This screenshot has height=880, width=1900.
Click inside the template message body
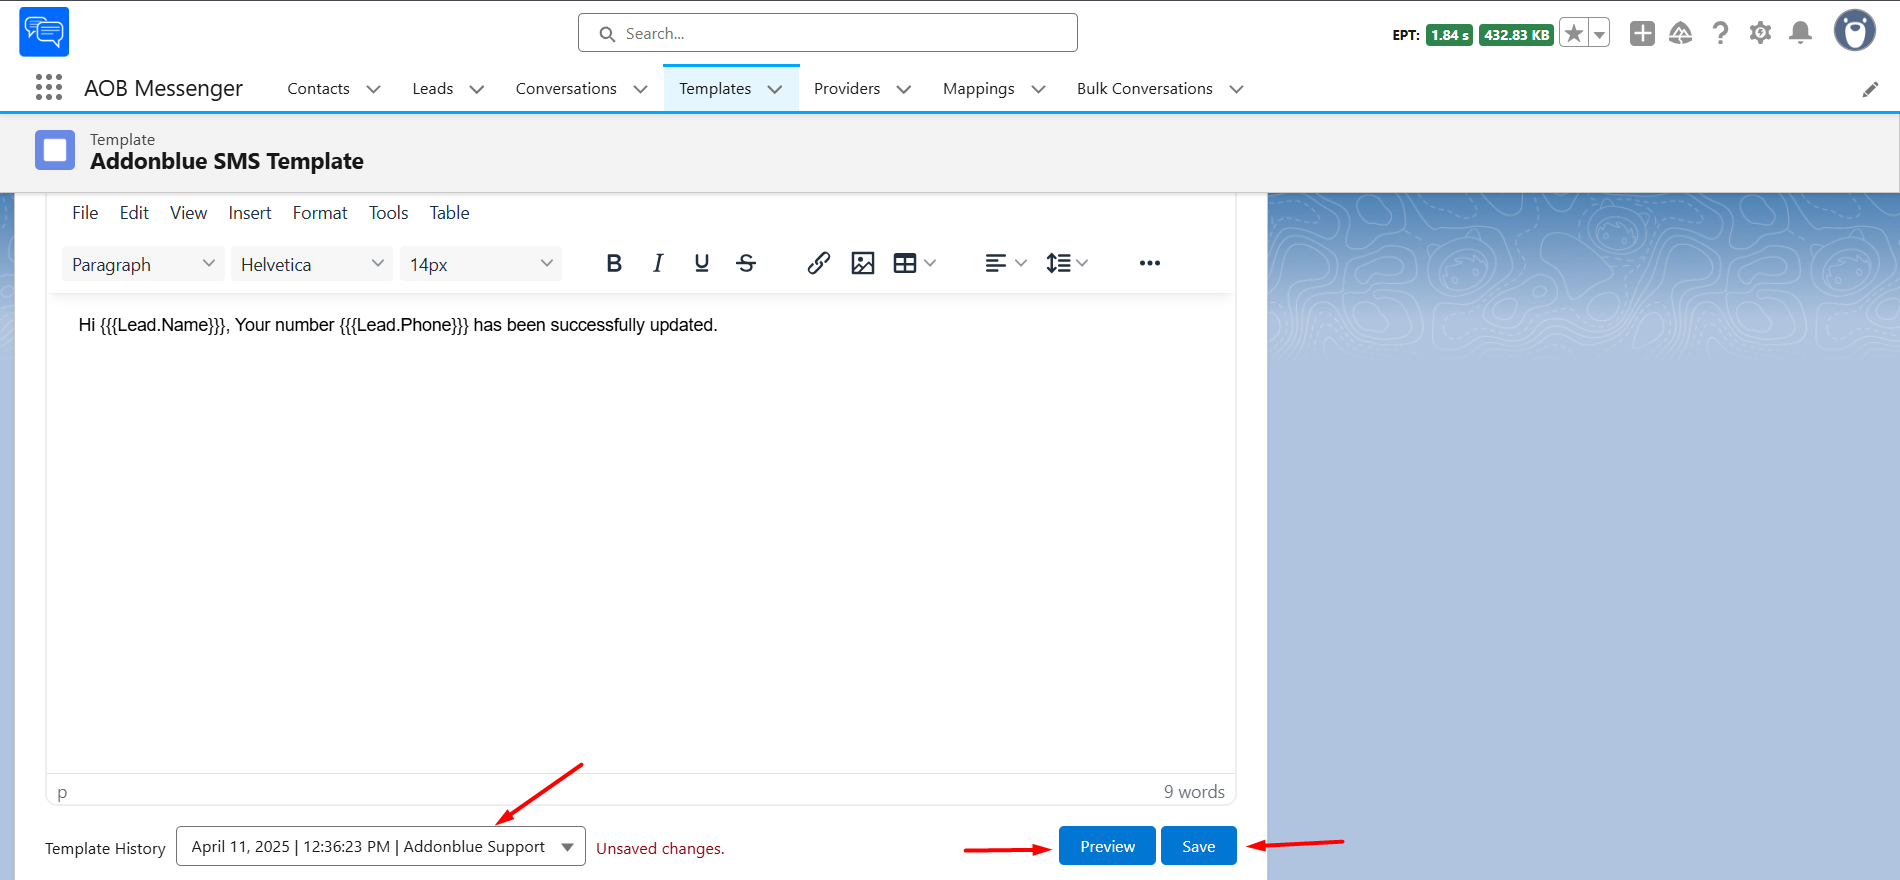point(640,533)
